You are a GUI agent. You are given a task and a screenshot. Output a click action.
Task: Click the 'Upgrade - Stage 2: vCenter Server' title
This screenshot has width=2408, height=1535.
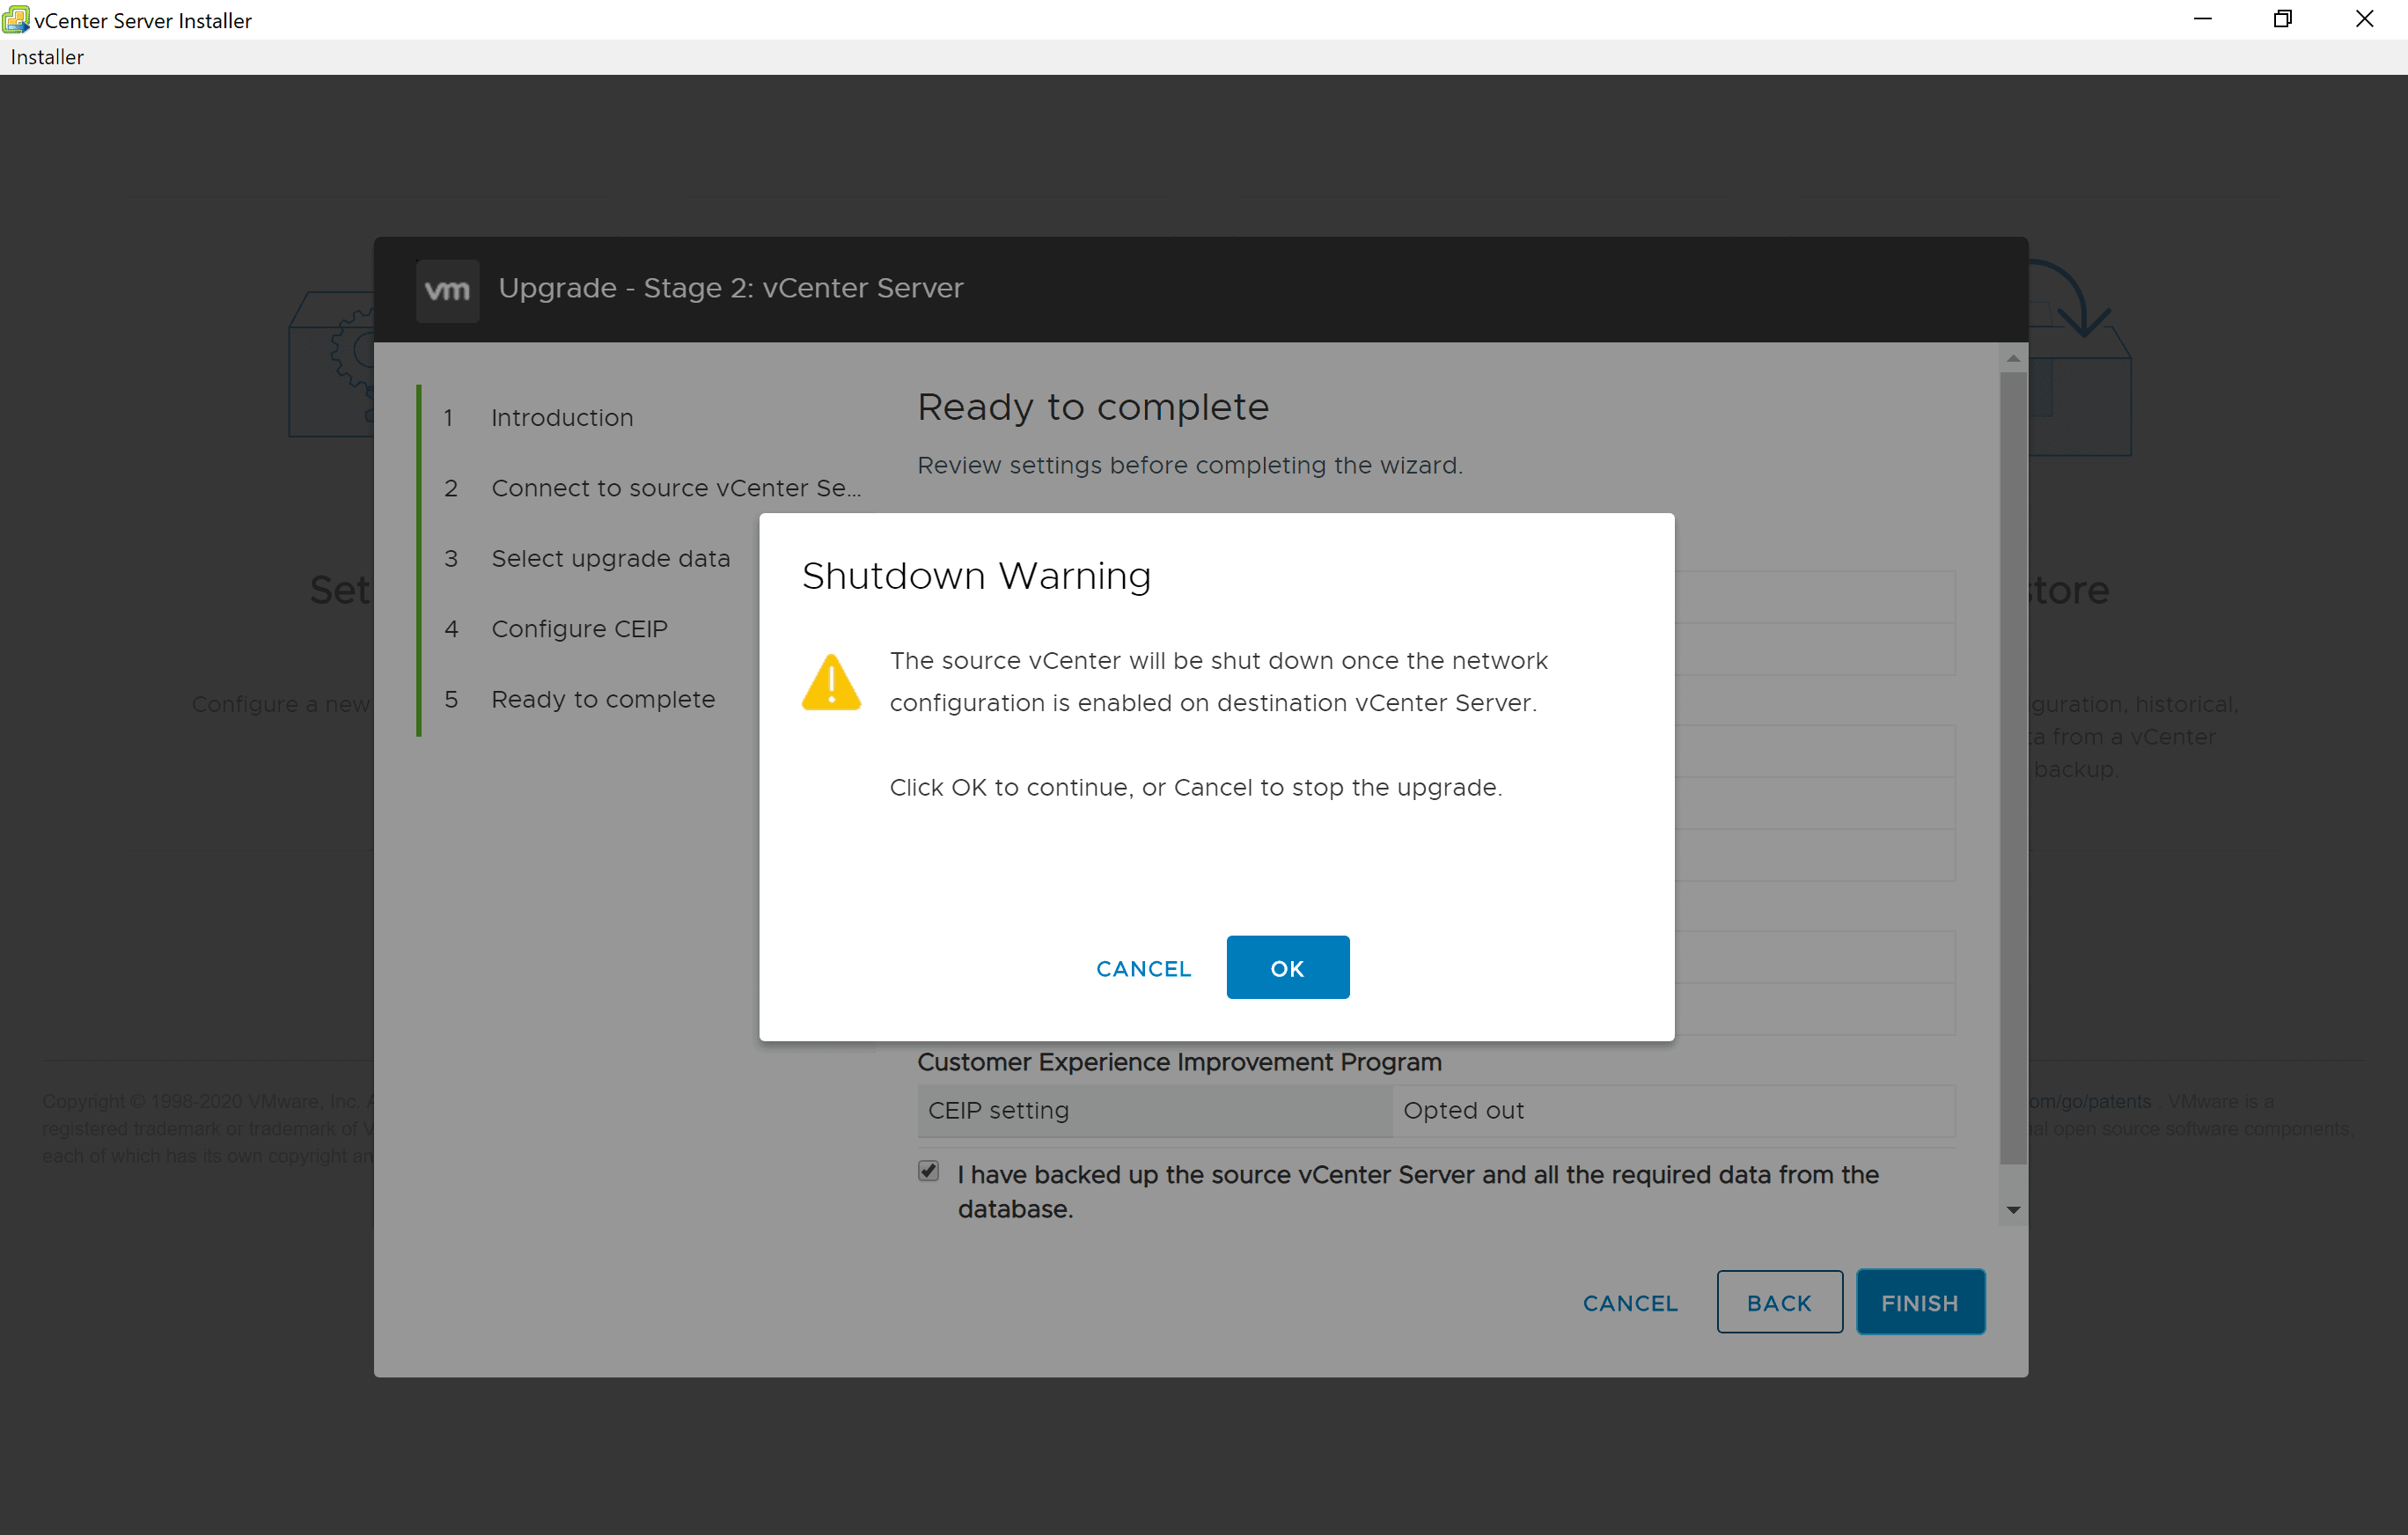pos(731,288)
